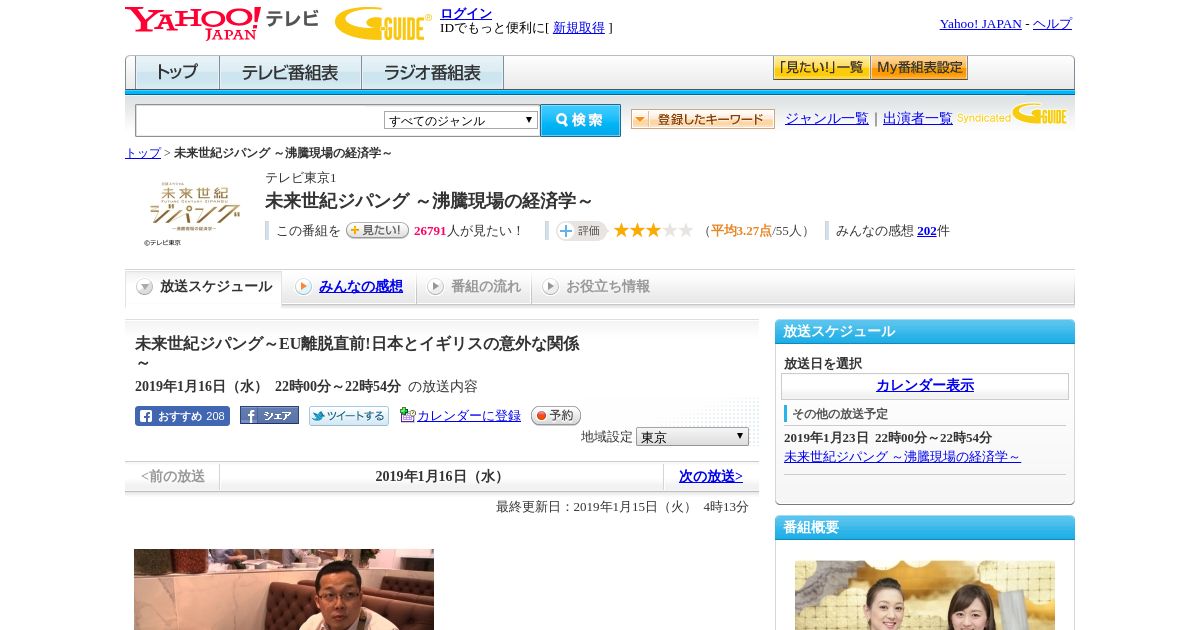Click the 26791 want-to-watch count text
Viewport: 1200px width, 630px height.
pyautogui.click(x=430, y=231)
